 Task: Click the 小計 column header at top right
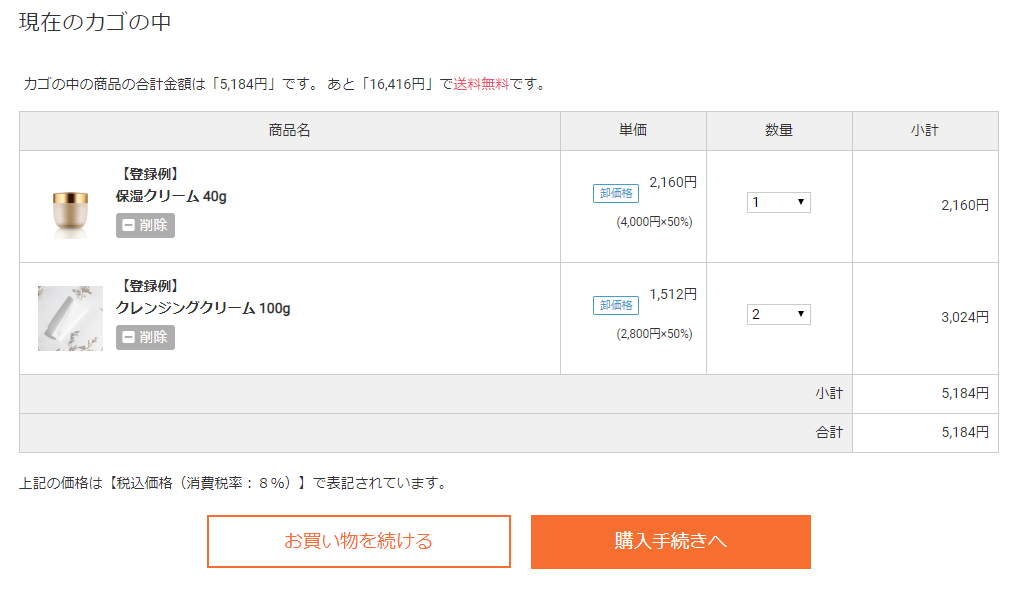click(925, 131)
